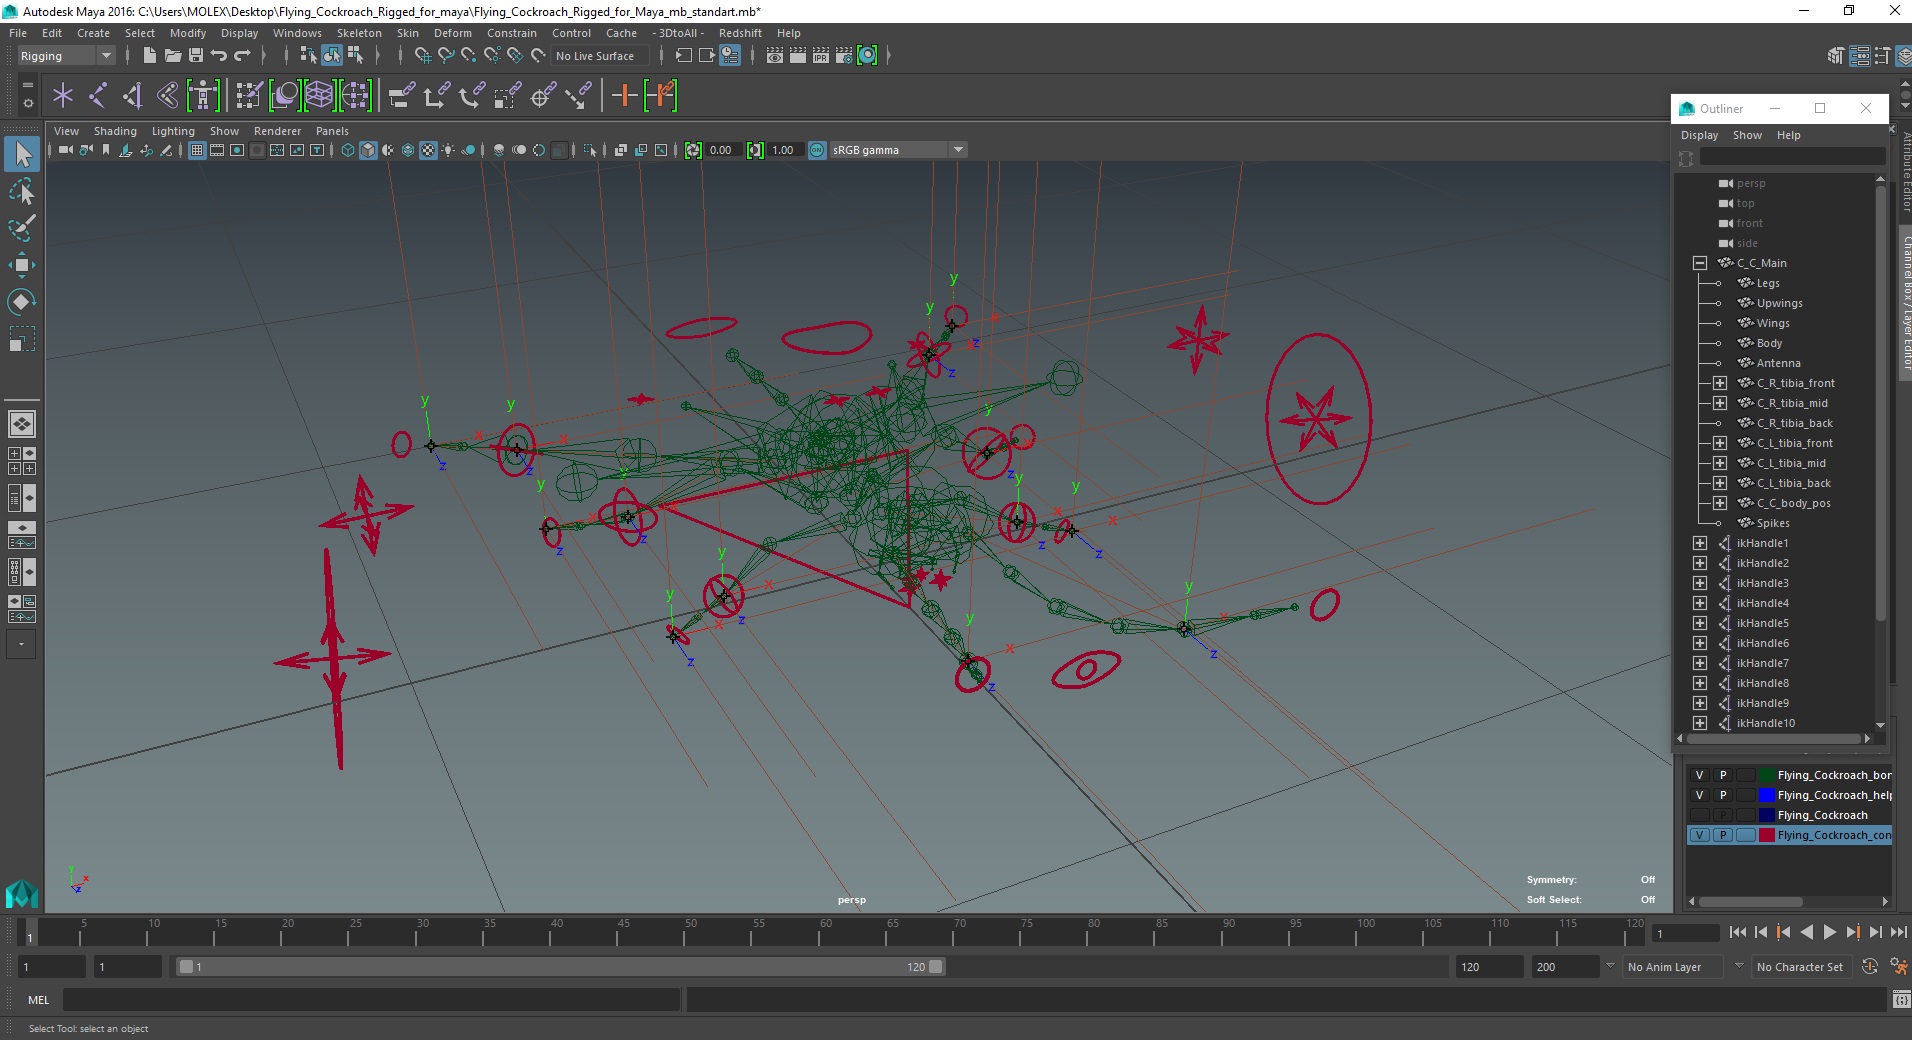Click the Quick Rig humanoid shelf icon

point(203,96)
